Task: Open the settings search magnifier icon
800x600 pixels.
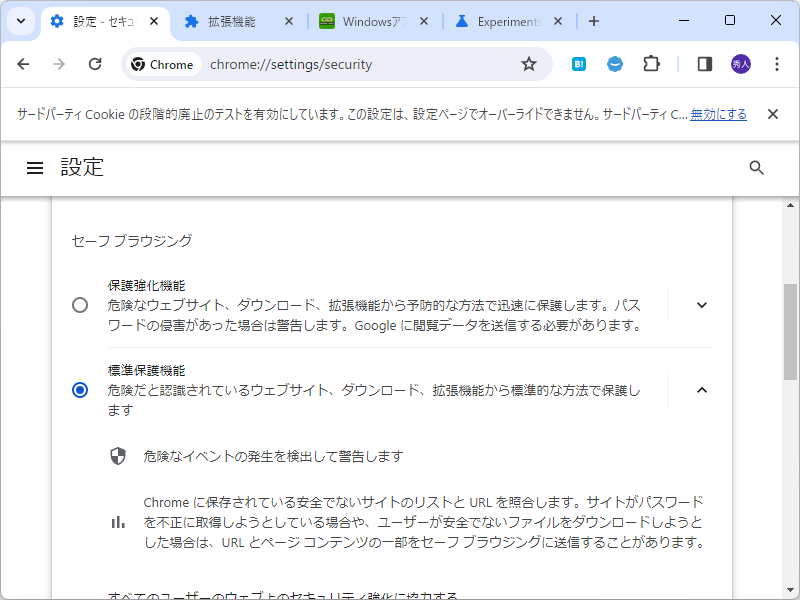Action: point(756,168)
